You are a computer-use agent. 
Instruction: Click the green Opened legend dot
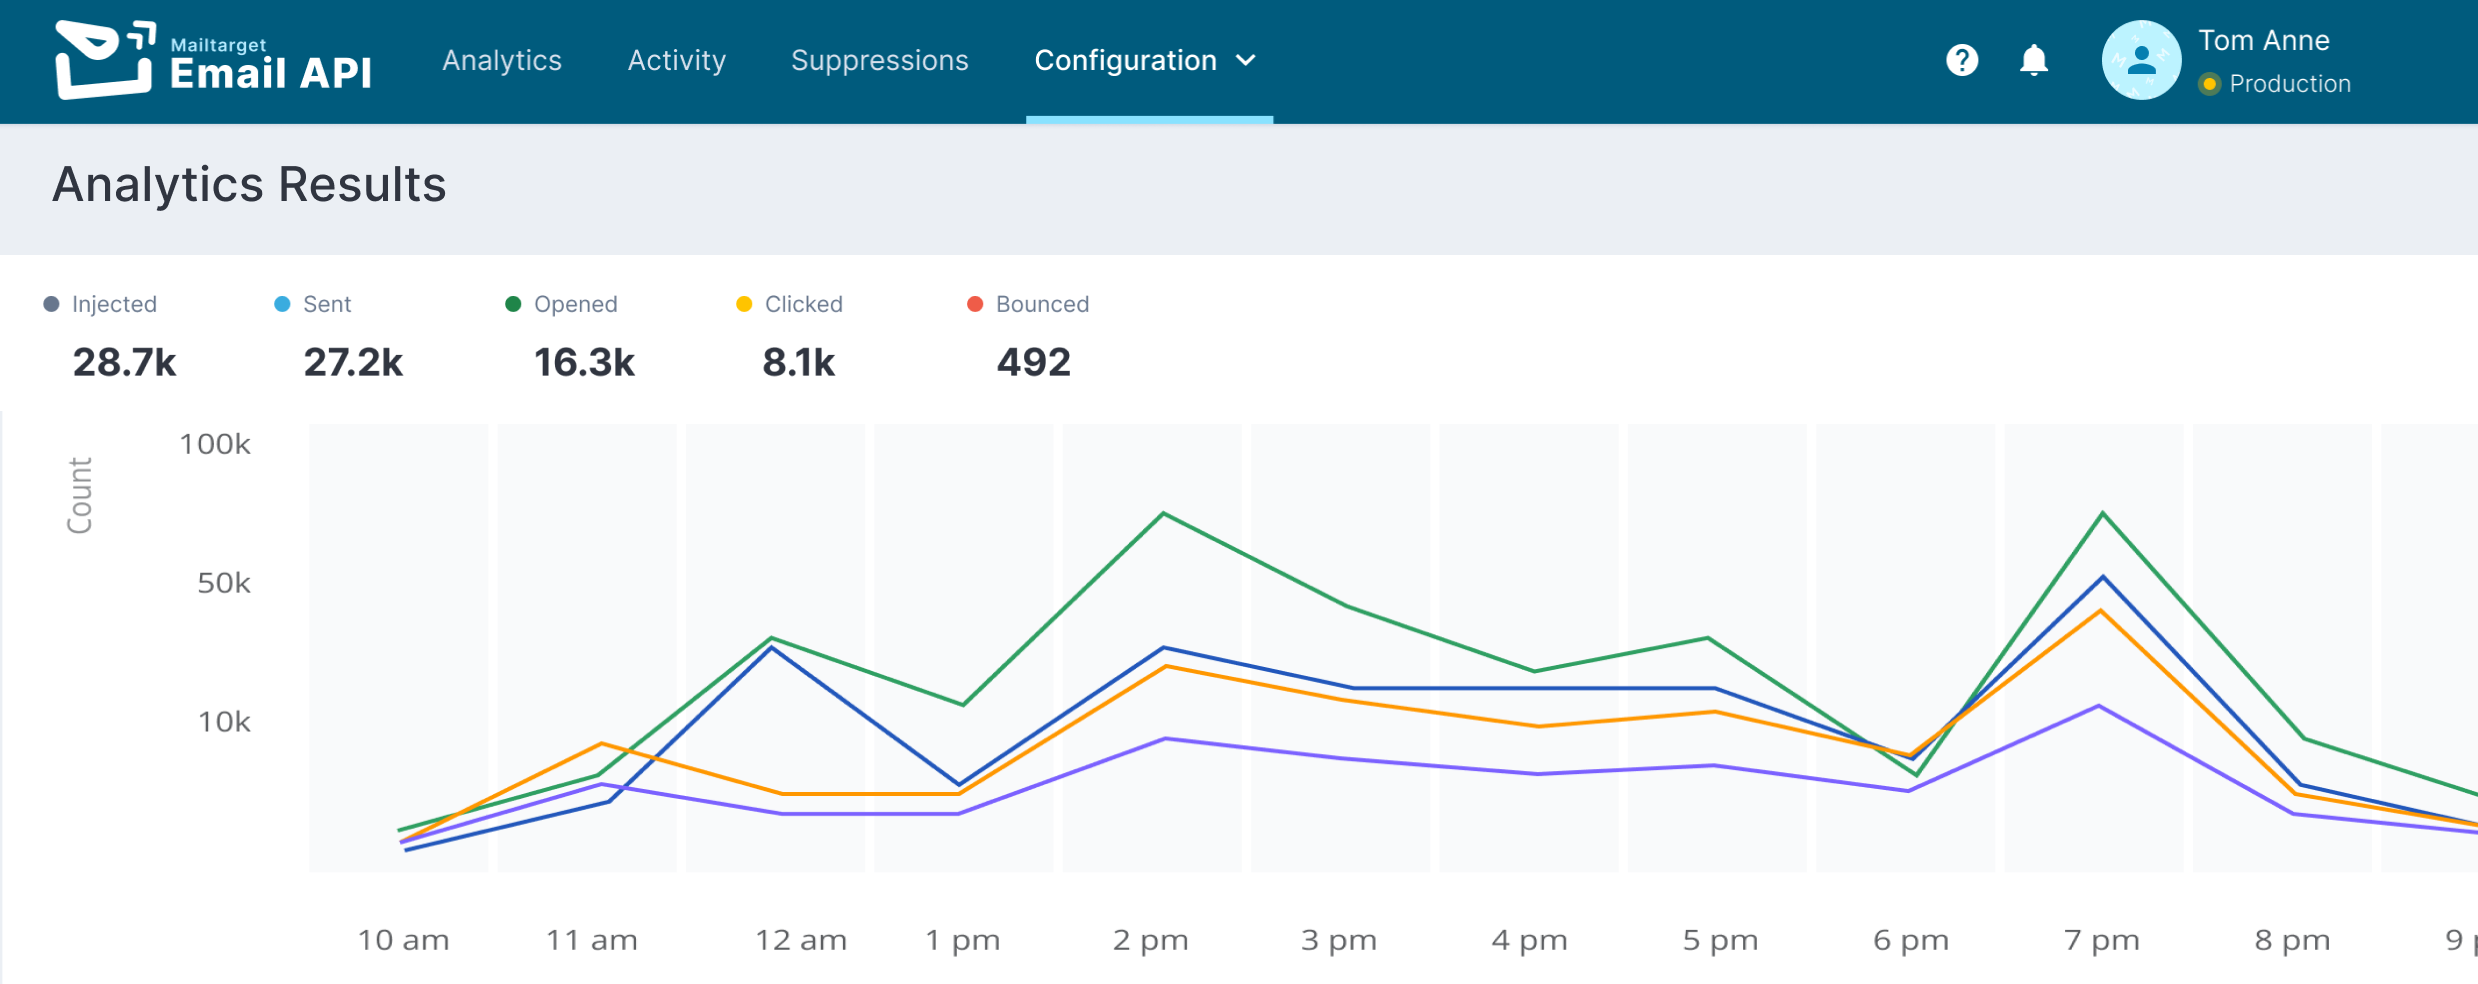pyautogui.click(x=513, y=303)
